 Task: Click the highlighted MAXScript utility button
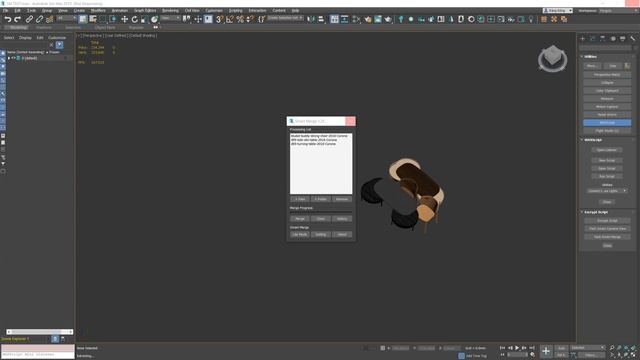607,122
